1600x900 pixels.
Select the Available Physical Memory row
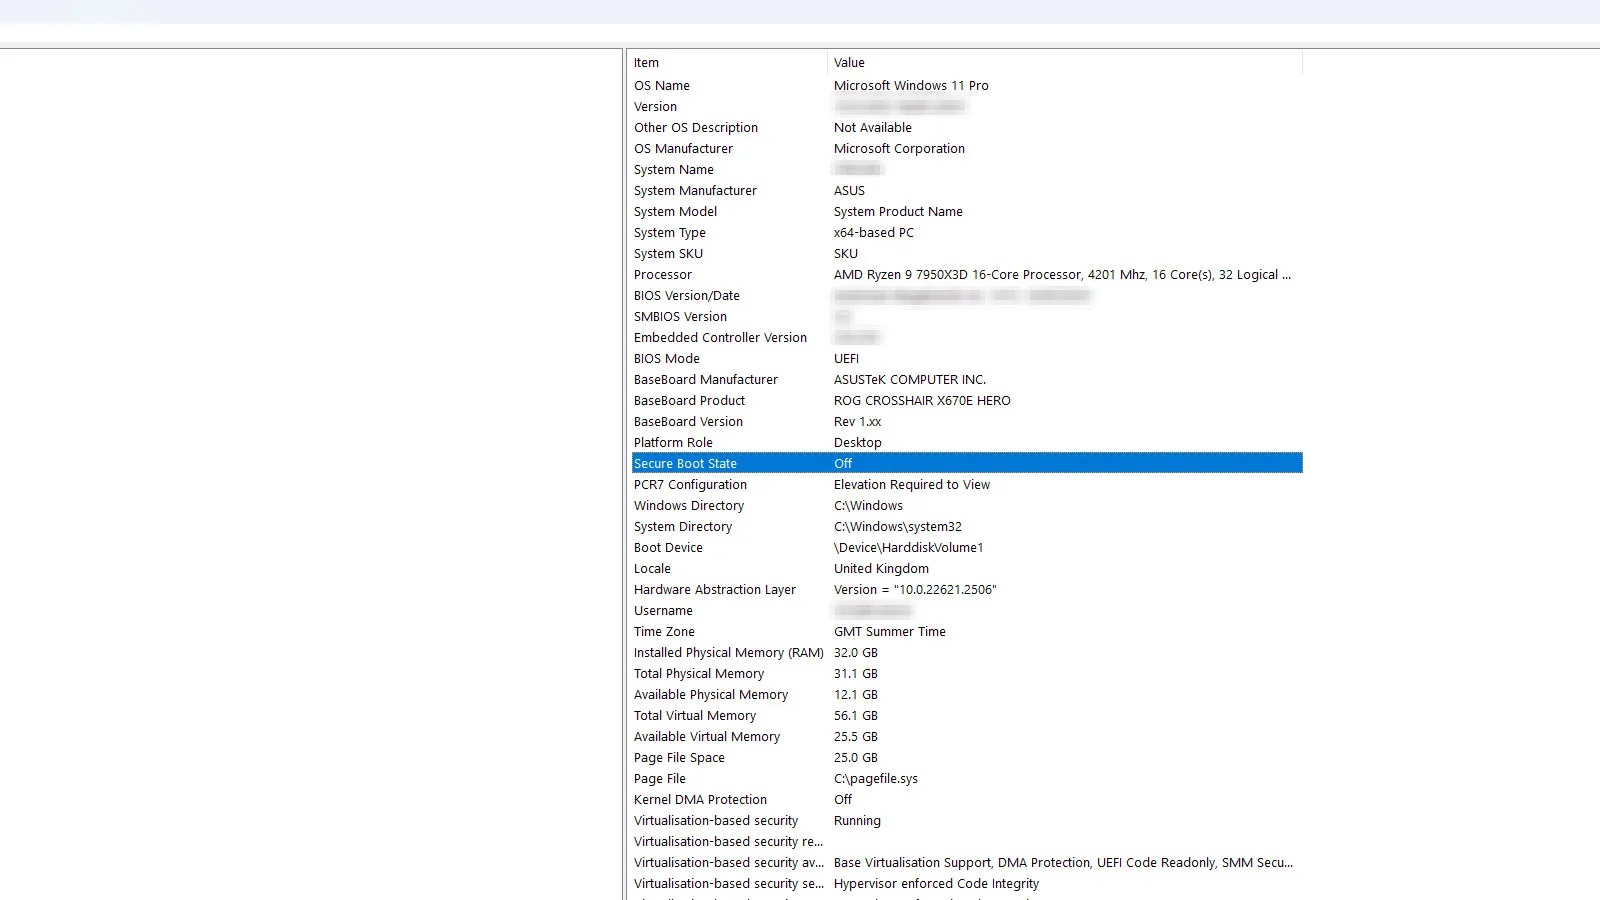(x=967, y=694)
